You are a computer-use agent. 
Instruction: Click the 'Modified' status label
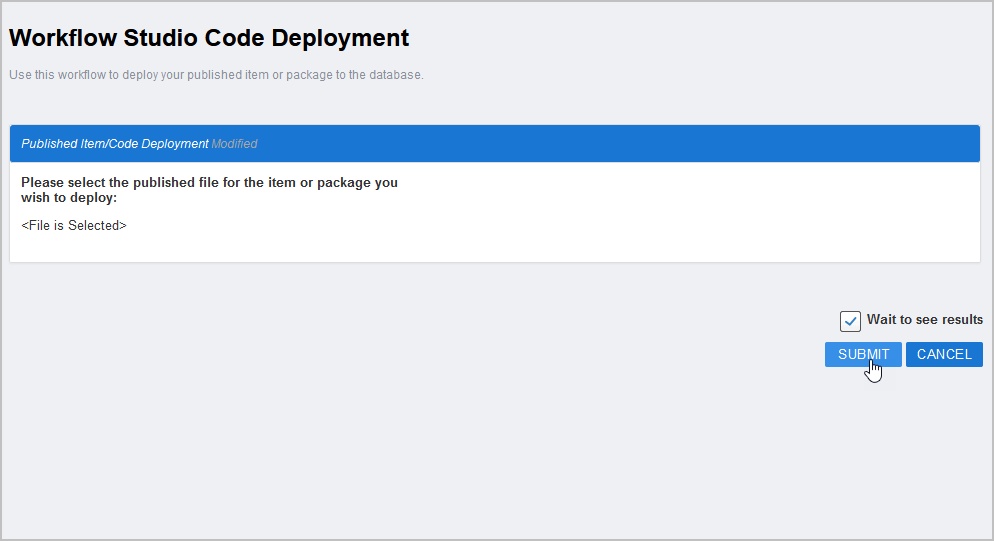(x=234, y=144)
